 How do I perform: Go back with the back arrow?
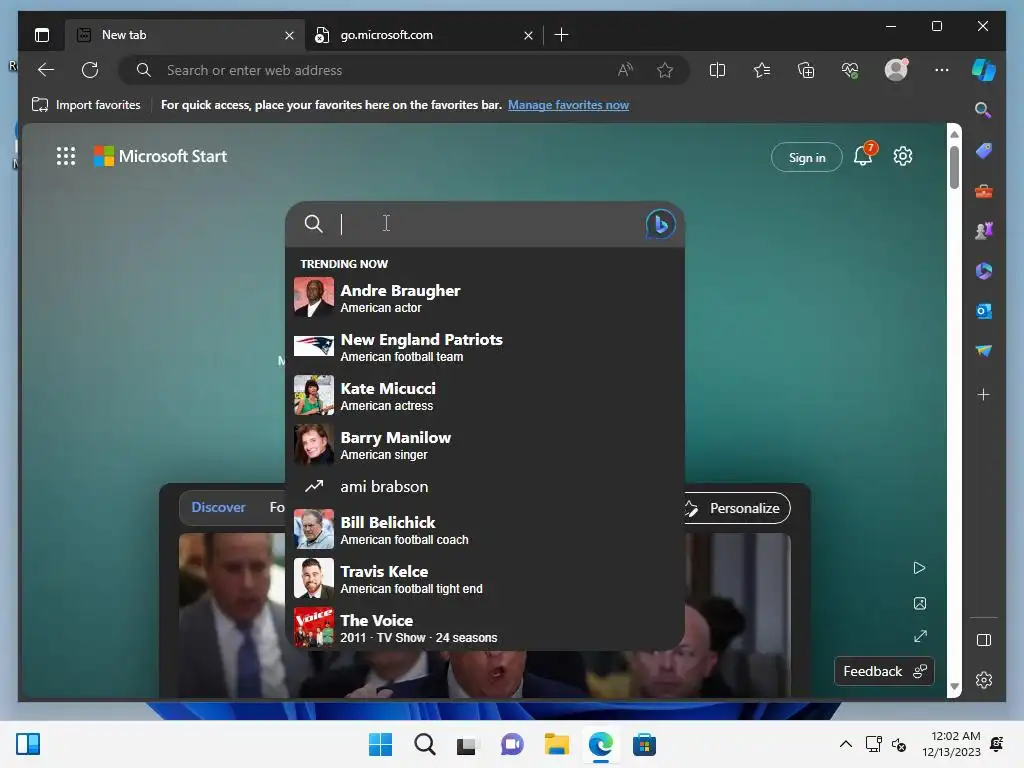(46, 70)
